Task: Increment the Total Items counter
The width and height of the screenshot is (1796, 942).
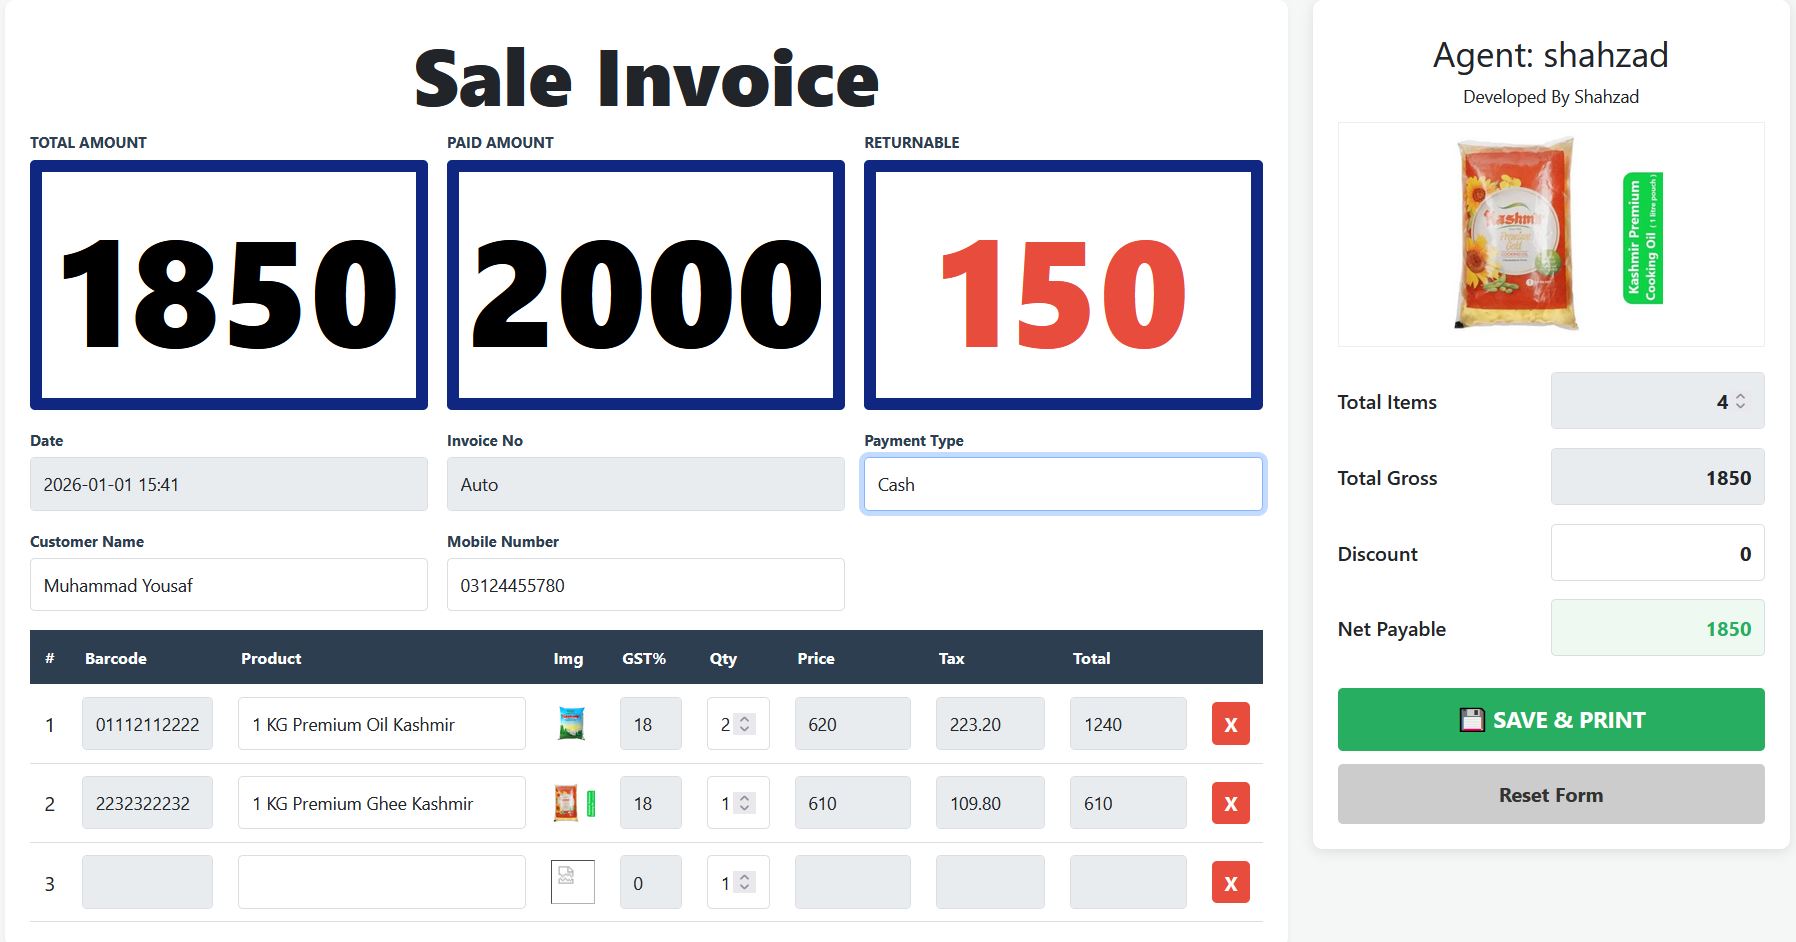Action: (1741, 395)
